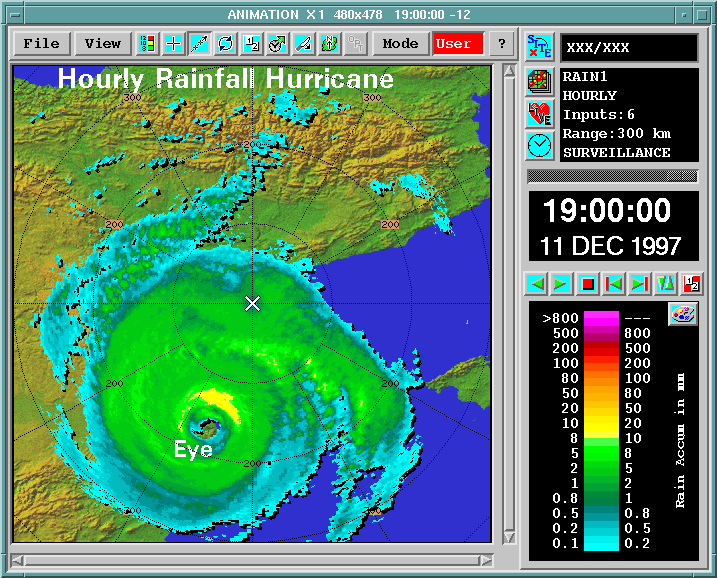Open the radar product selection icon

[540, 81]
